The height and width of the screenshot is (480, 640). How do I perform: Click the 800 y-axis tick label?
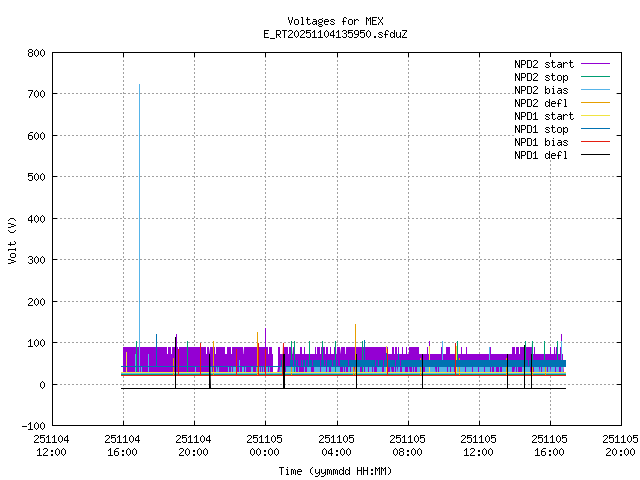point(35,52)
